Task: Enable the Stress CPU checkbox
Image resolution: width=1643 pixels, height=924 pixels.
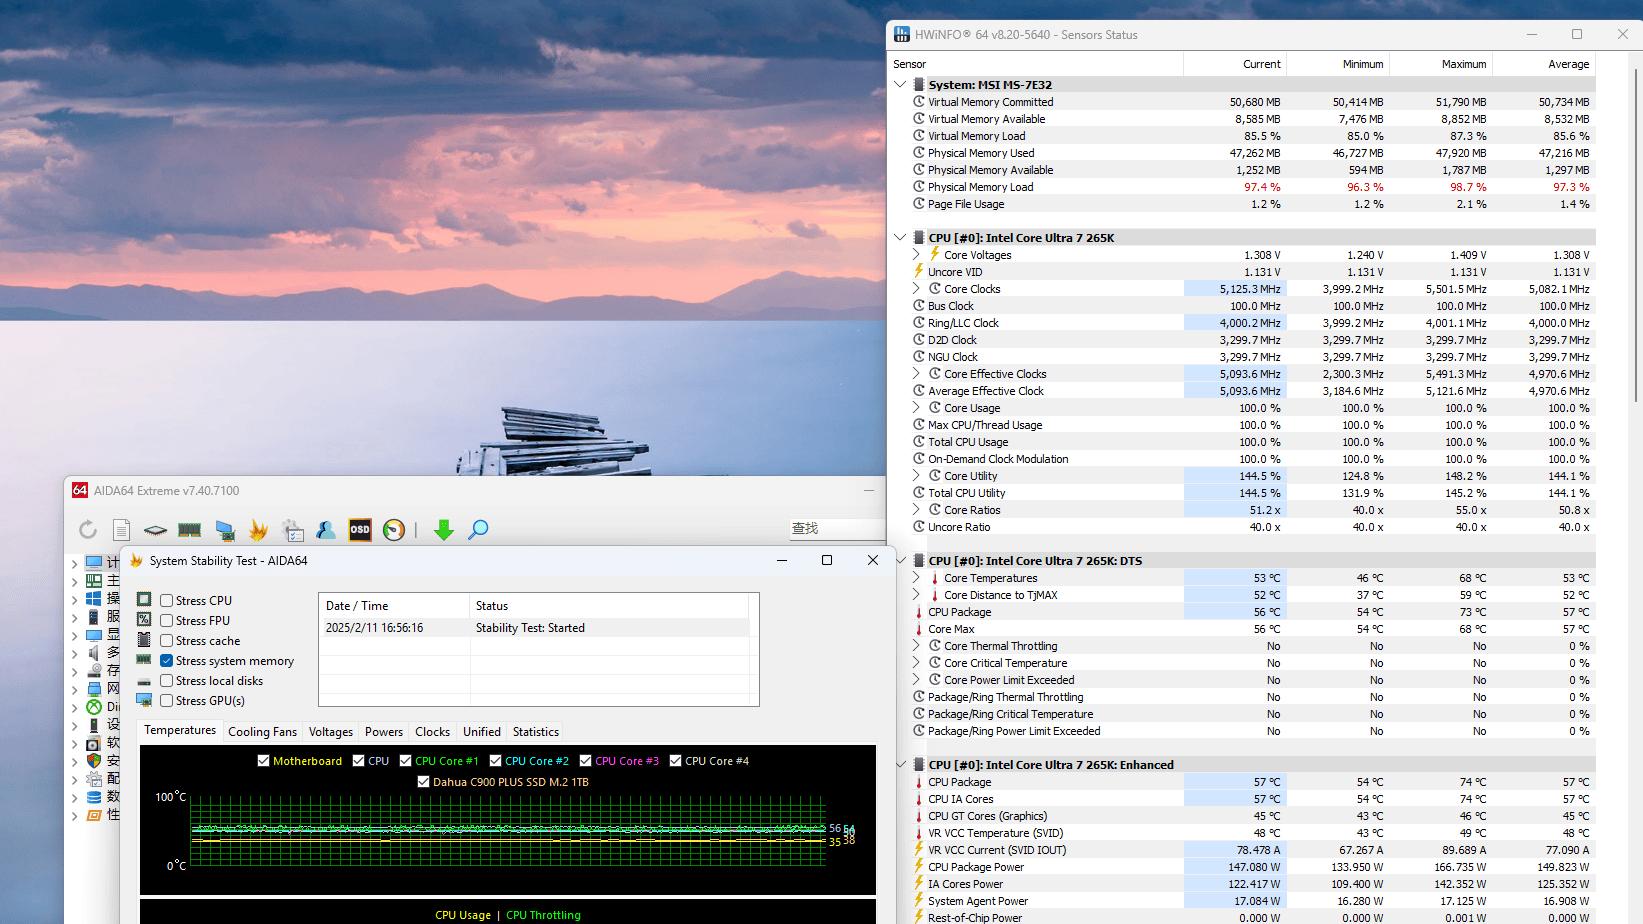Action: click(x=167, y=601)
